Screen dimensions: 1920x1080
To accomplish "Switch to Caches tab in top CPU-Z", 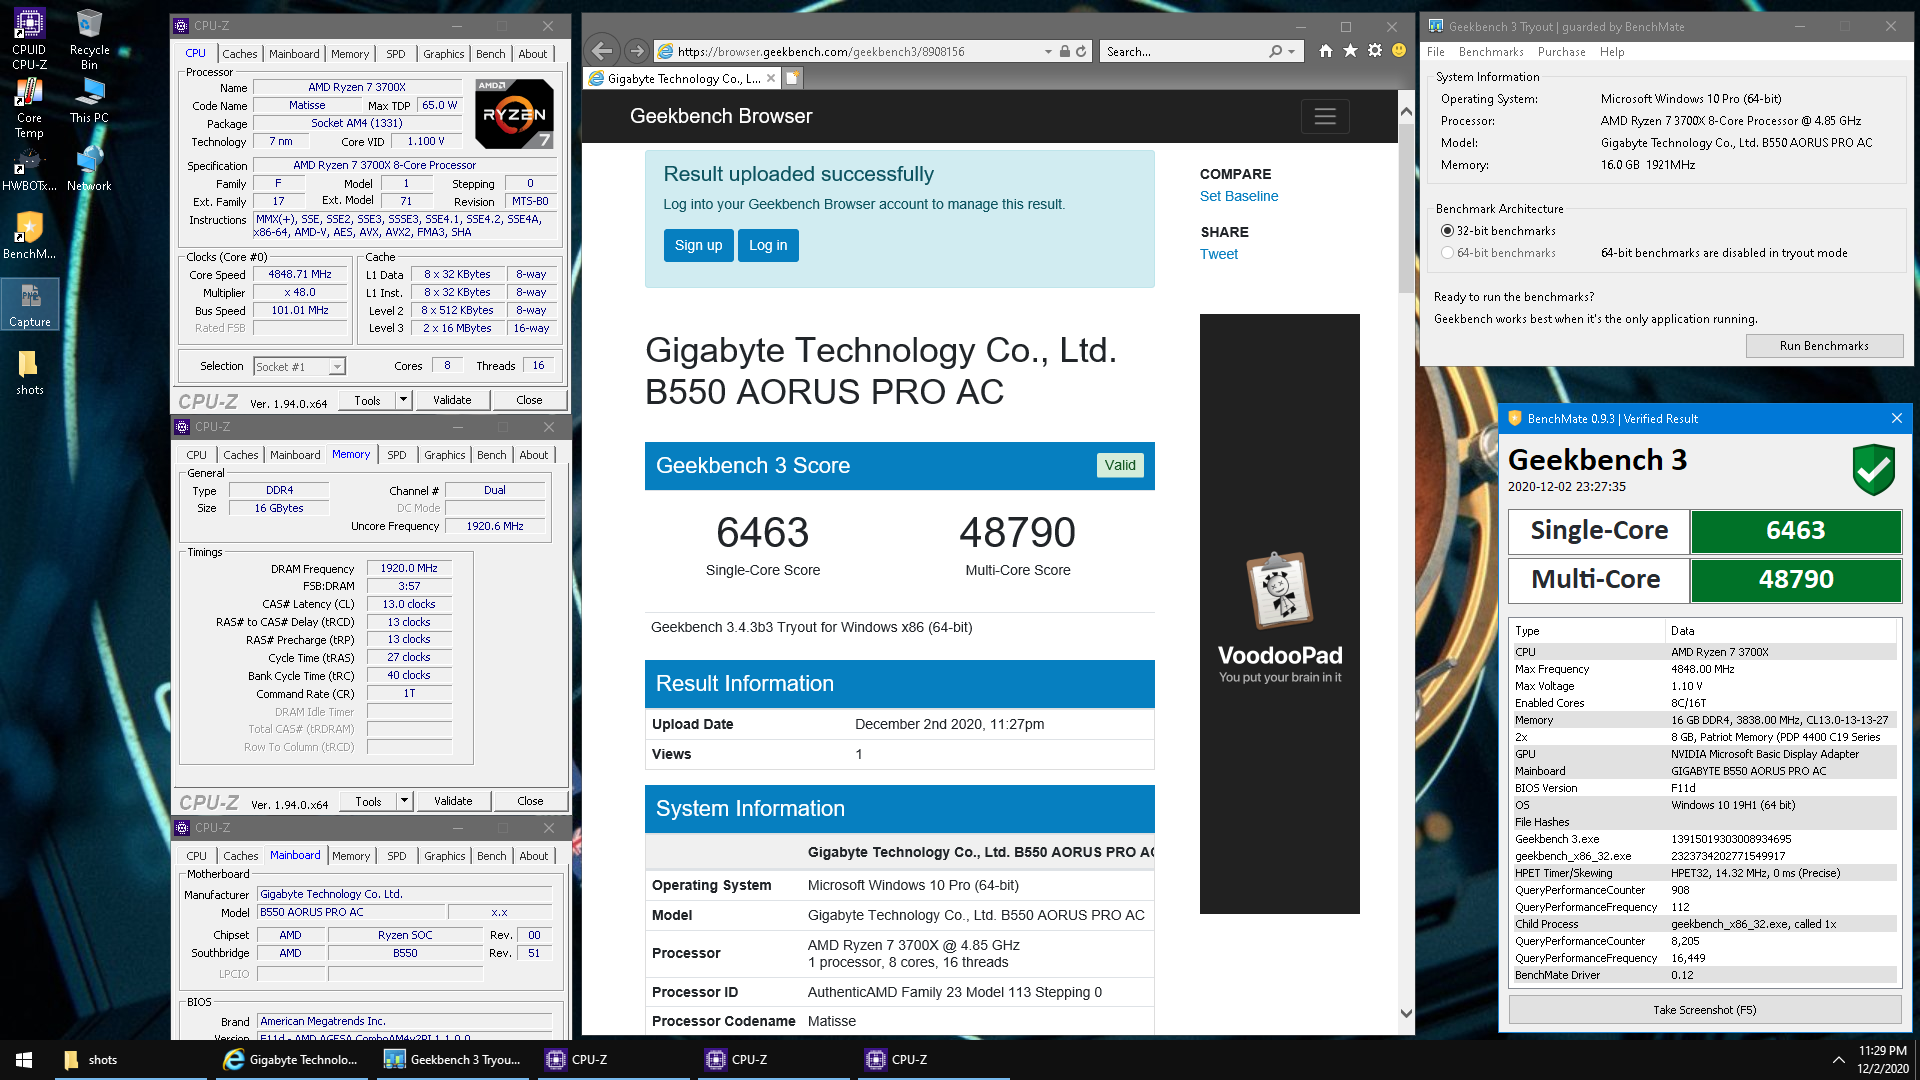I will tap(240, 54).
